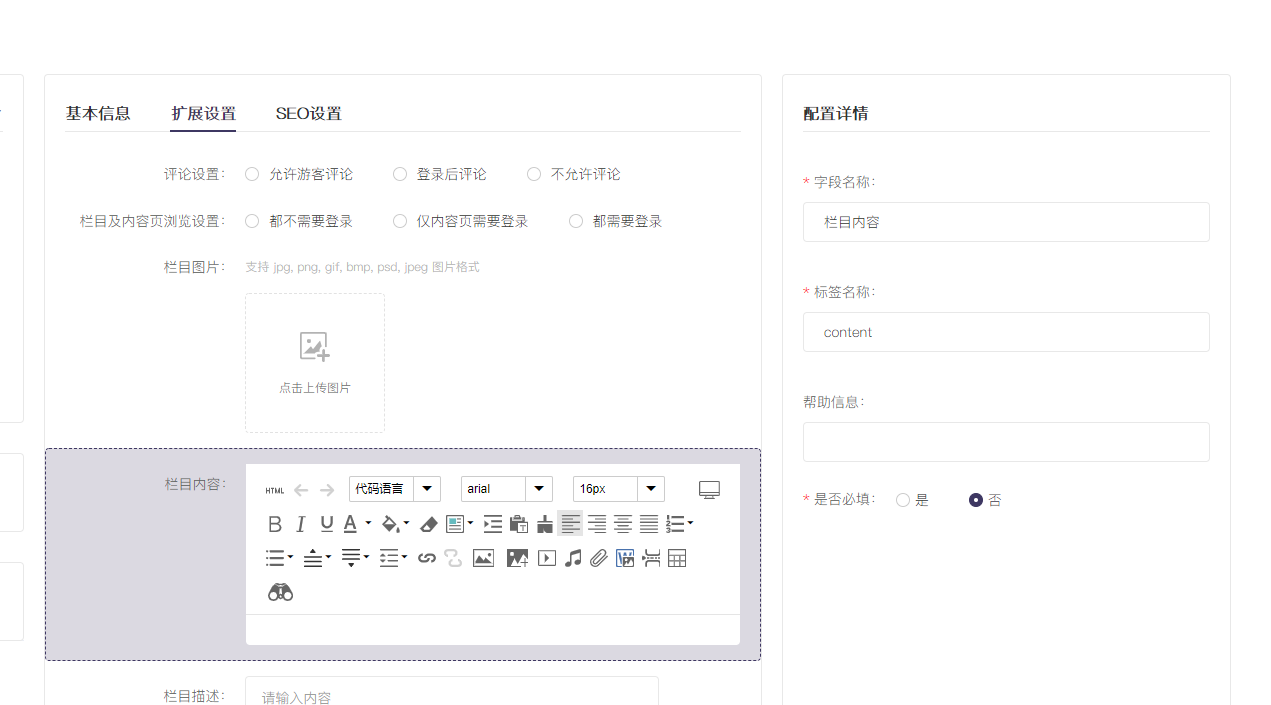Switch to the 基本信息 tab
The width and height of the screenshot is (1271, 705).
coord(98,113)
